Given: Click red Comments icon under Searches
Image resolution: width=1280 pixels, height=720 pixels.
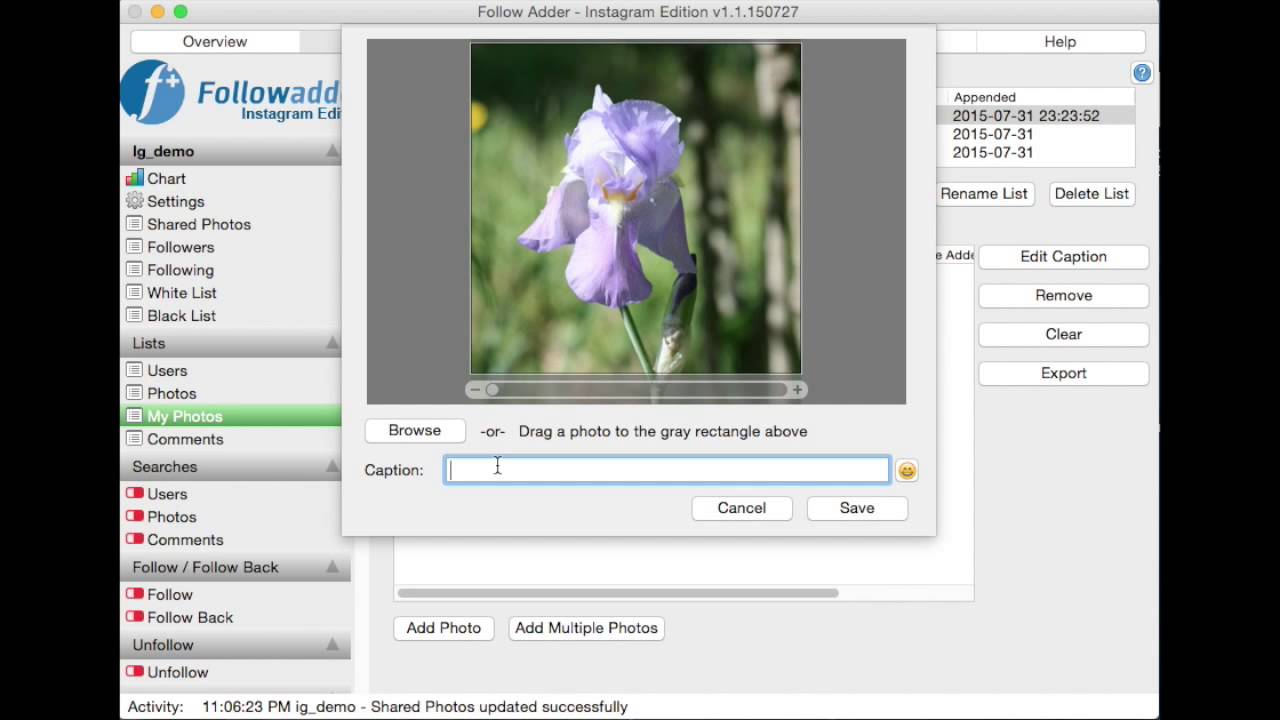Looking at the screenshot, I should point(134,540).
